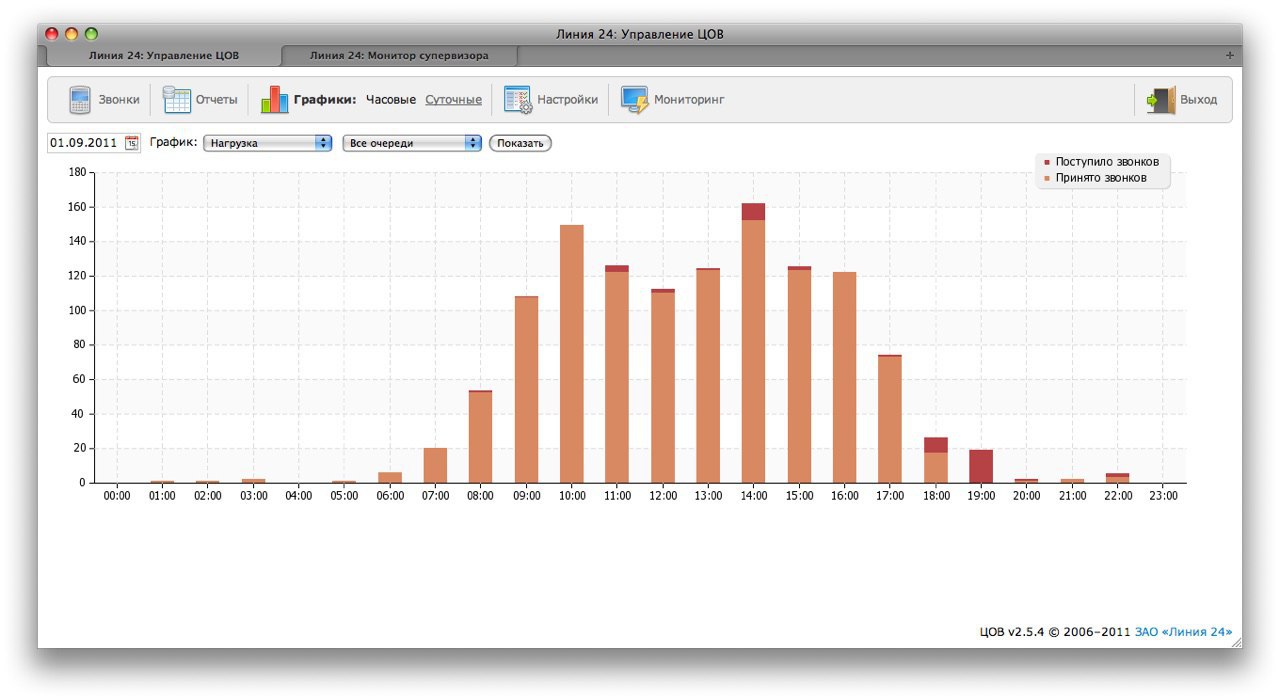Click the 10:00 chart bar
Screen dimensions: 1280x700
coord(571,354)
